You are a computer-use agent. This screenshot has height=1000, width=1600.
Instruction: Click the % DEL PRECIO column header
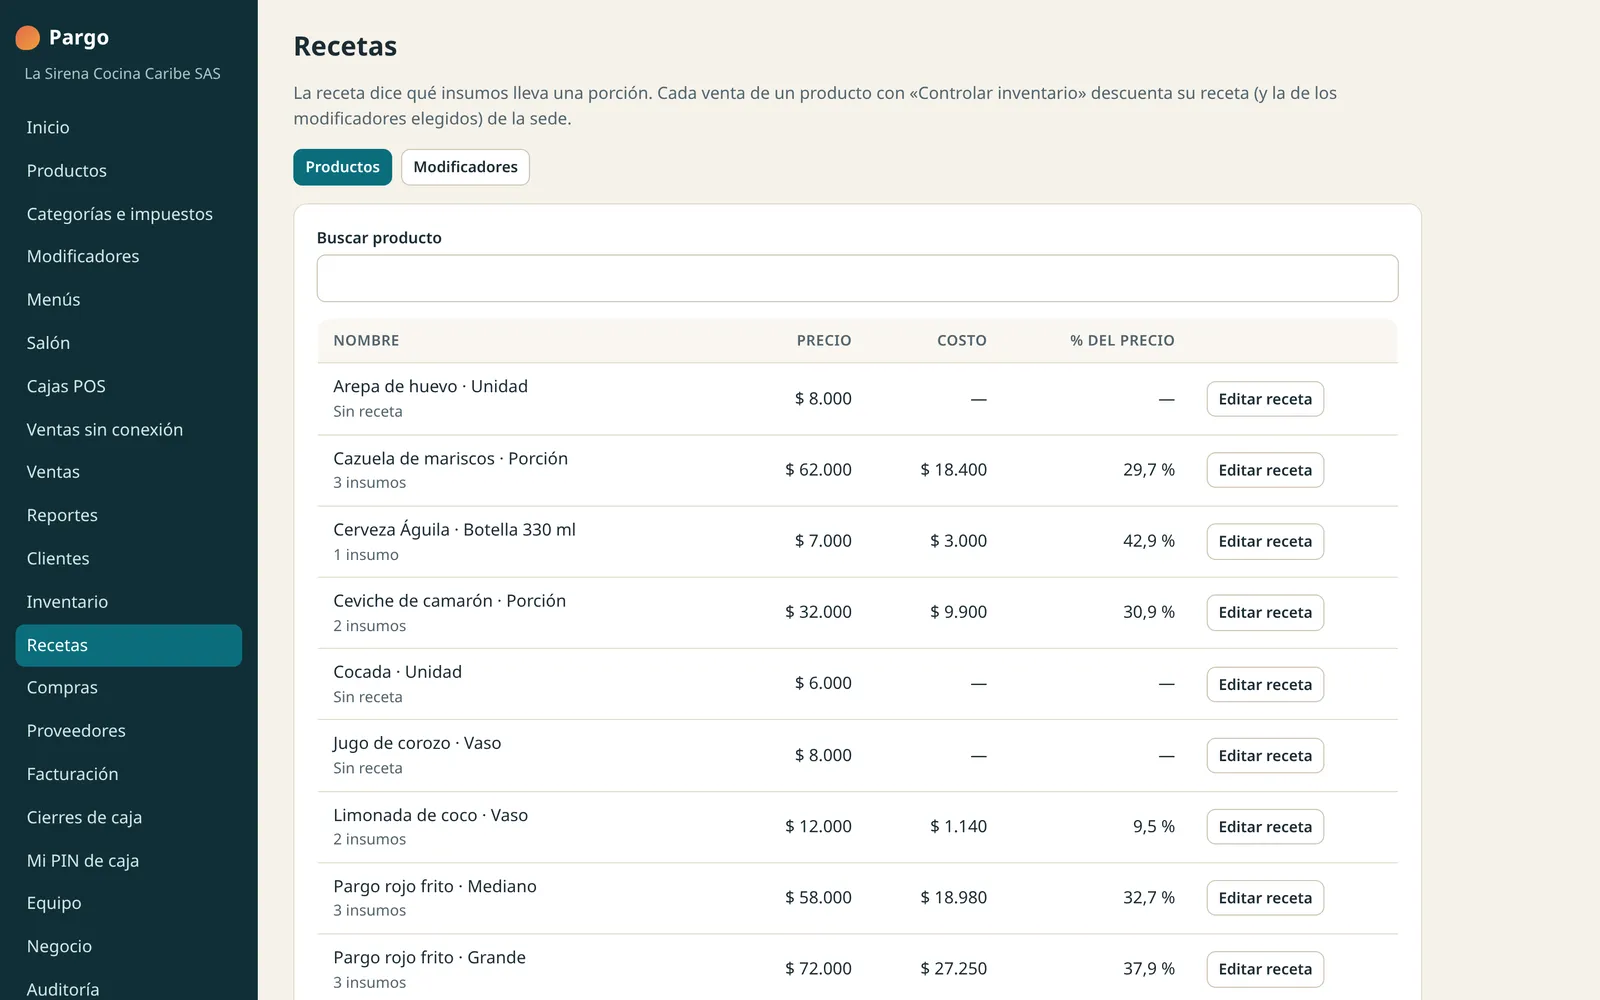pyautogui.click(x=1122, y=341)
